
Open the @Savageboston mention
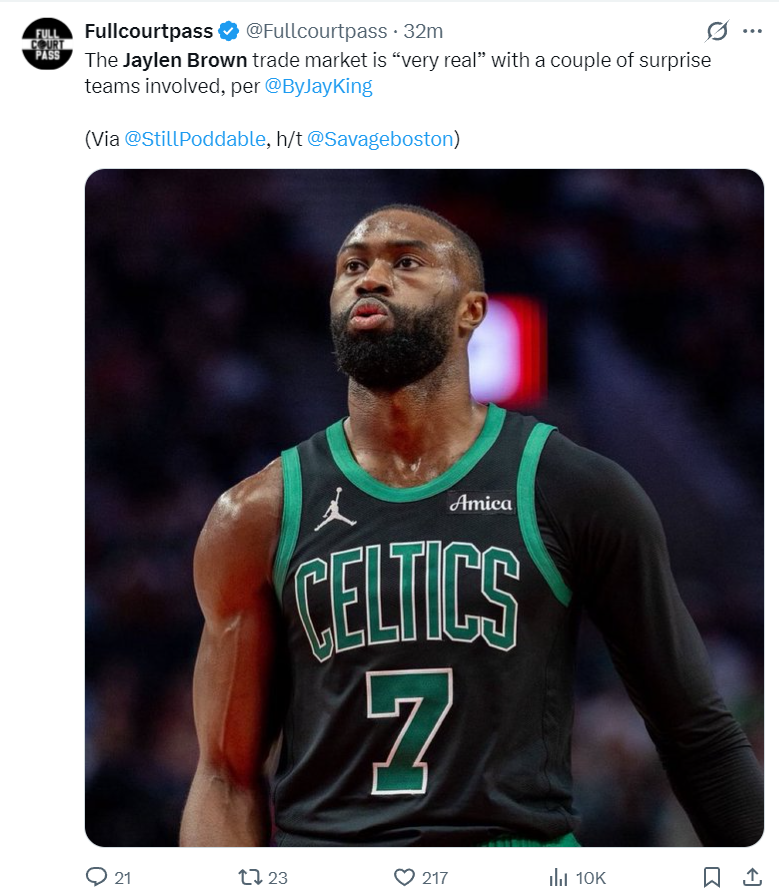coord(380,139)
